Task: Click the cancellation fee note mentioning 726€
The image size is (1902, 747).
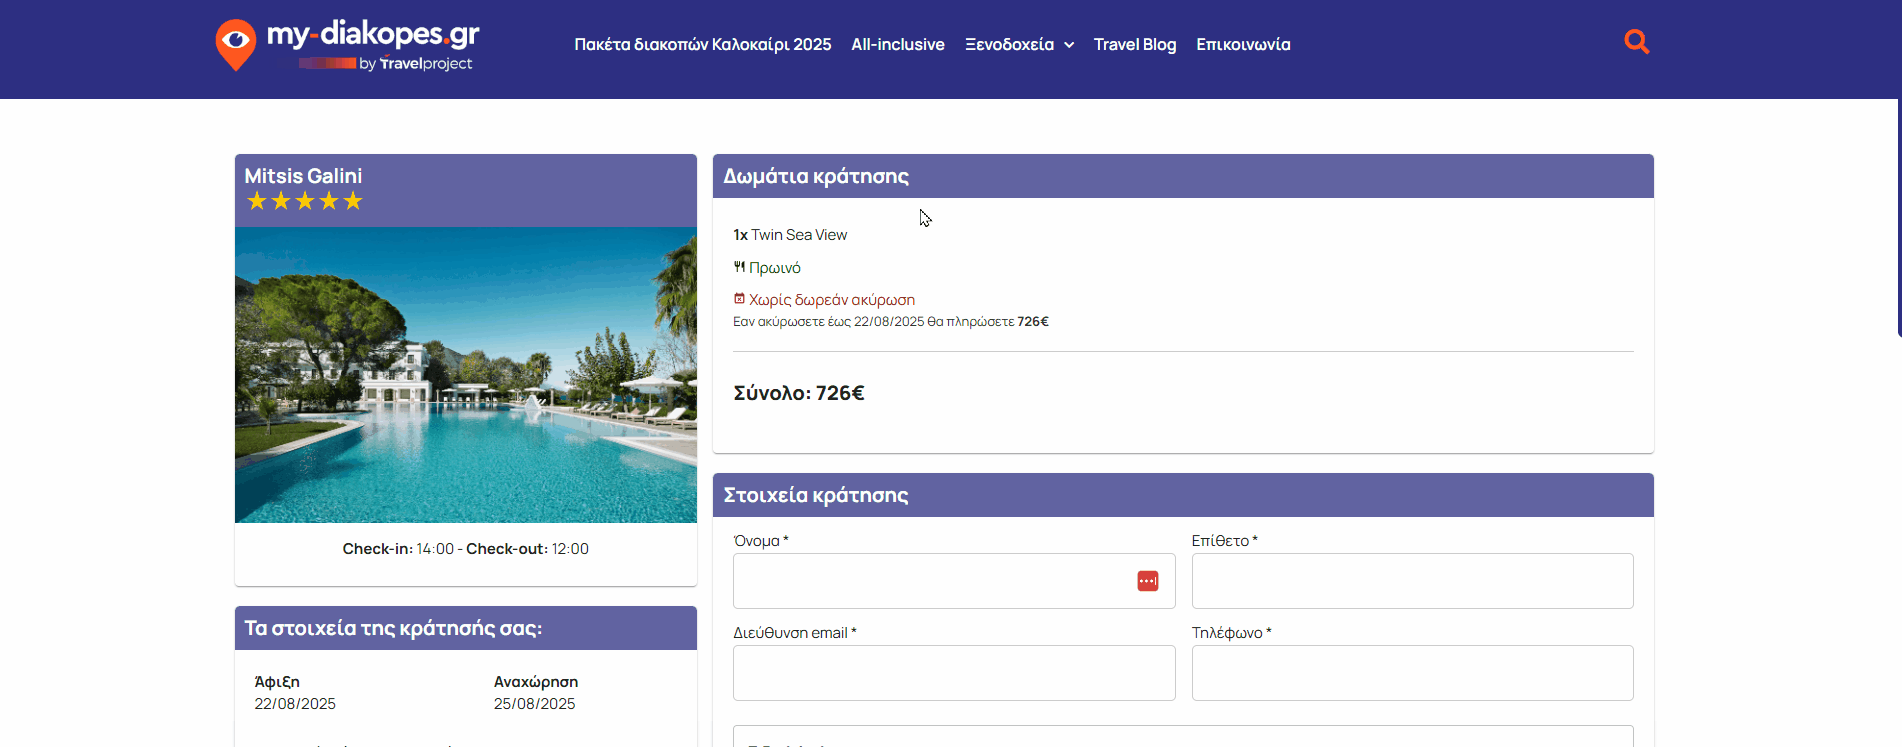Action: coord(891,322)
